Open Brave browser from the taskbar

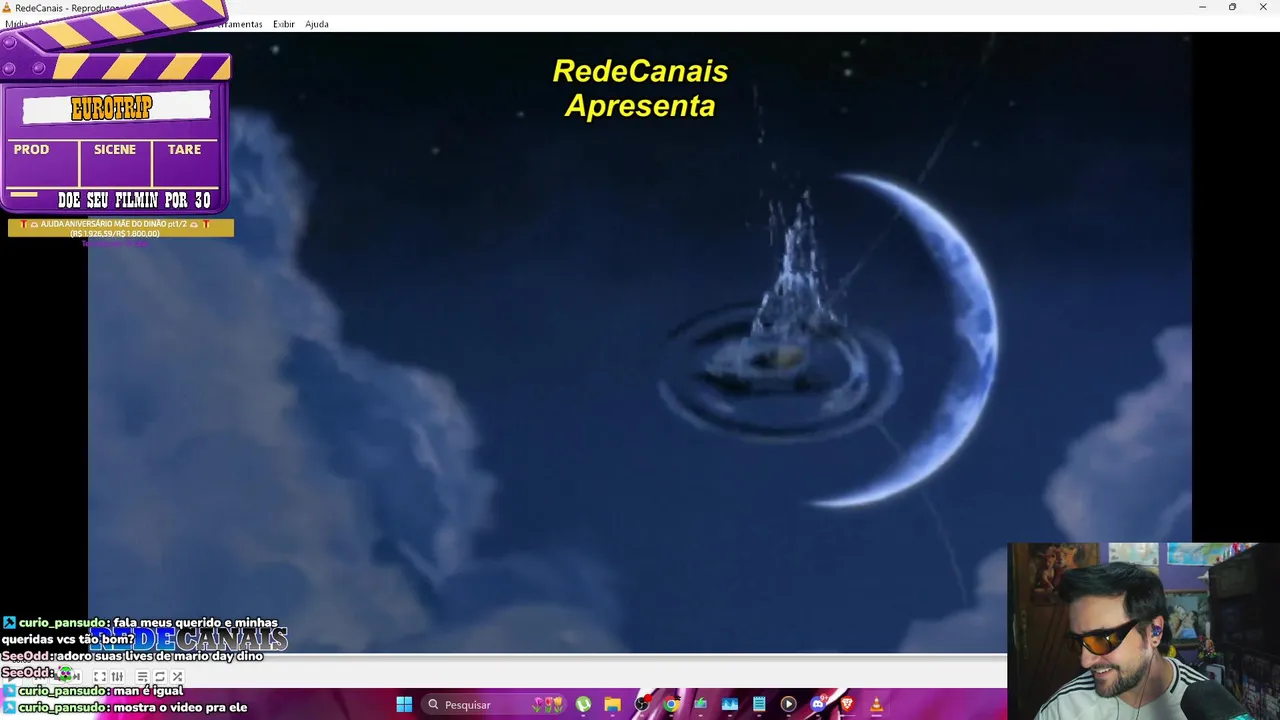click(x=847, y=705)
